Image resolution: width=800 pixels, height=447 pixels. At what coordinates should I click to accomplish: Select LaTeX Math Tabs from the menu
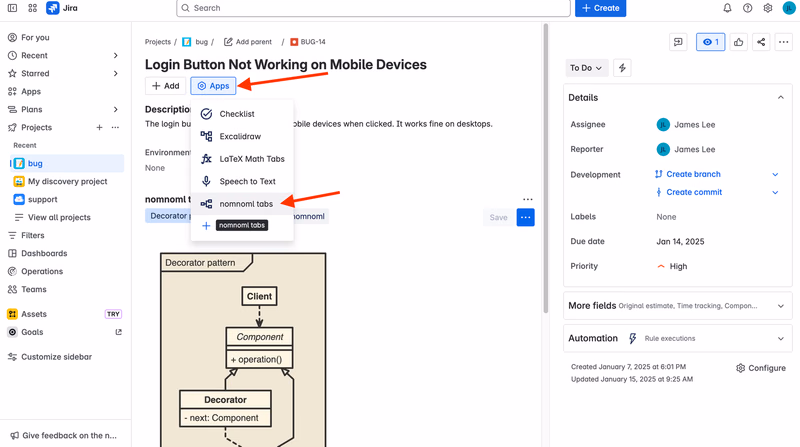tap(242, 159)
